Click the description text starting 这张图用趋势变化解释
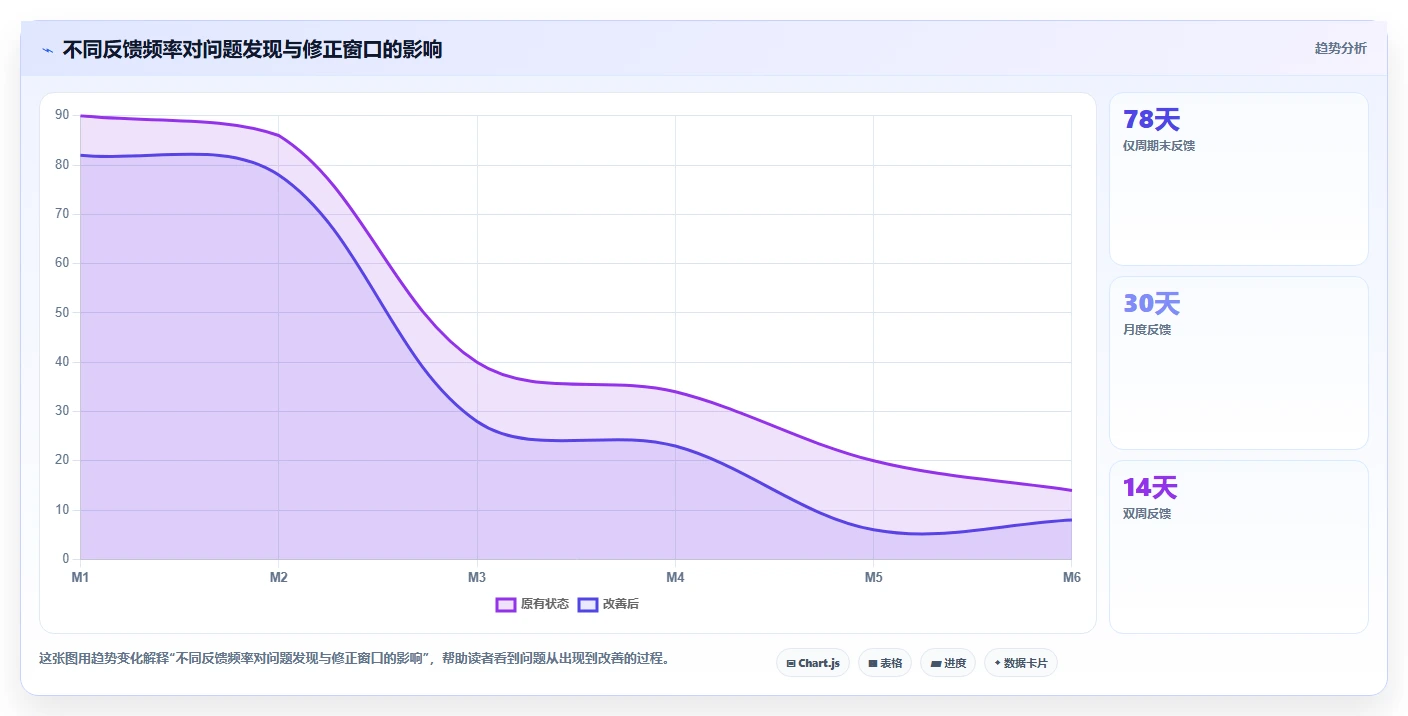This screenshot has height=716, width=1408. pyautogui.click(x=354, y=659)
